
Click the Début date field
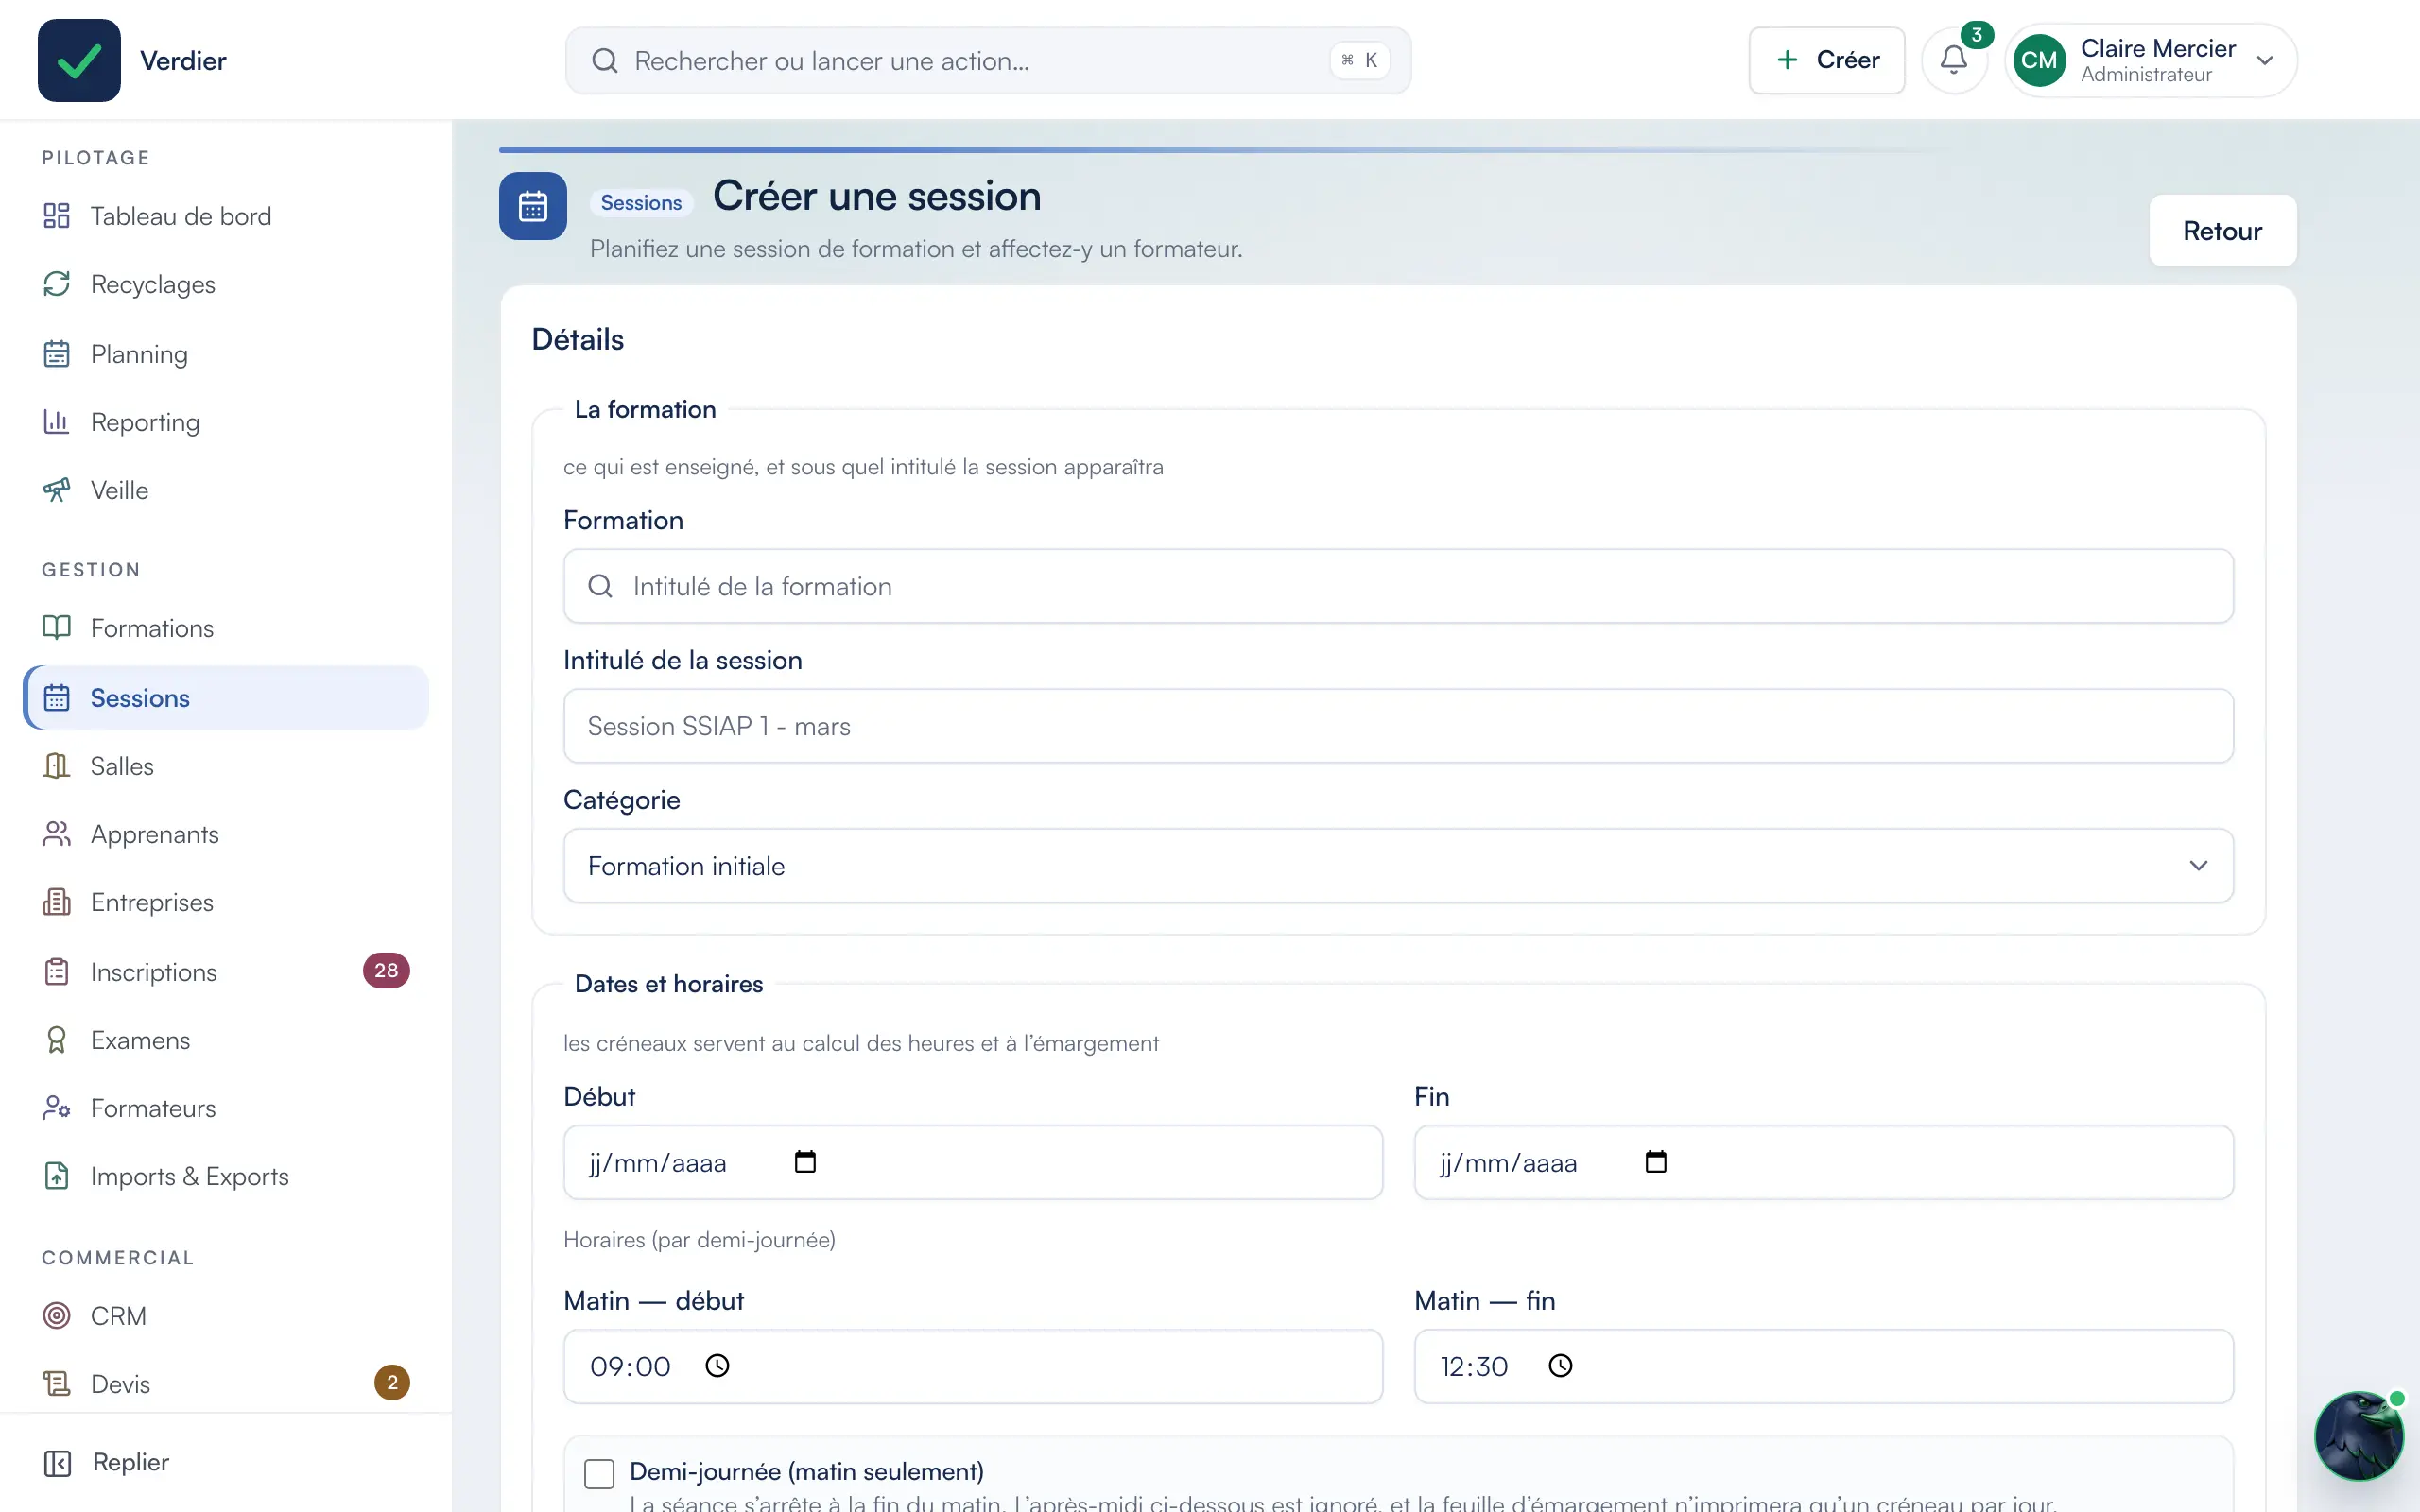(x=973, y=1162)
